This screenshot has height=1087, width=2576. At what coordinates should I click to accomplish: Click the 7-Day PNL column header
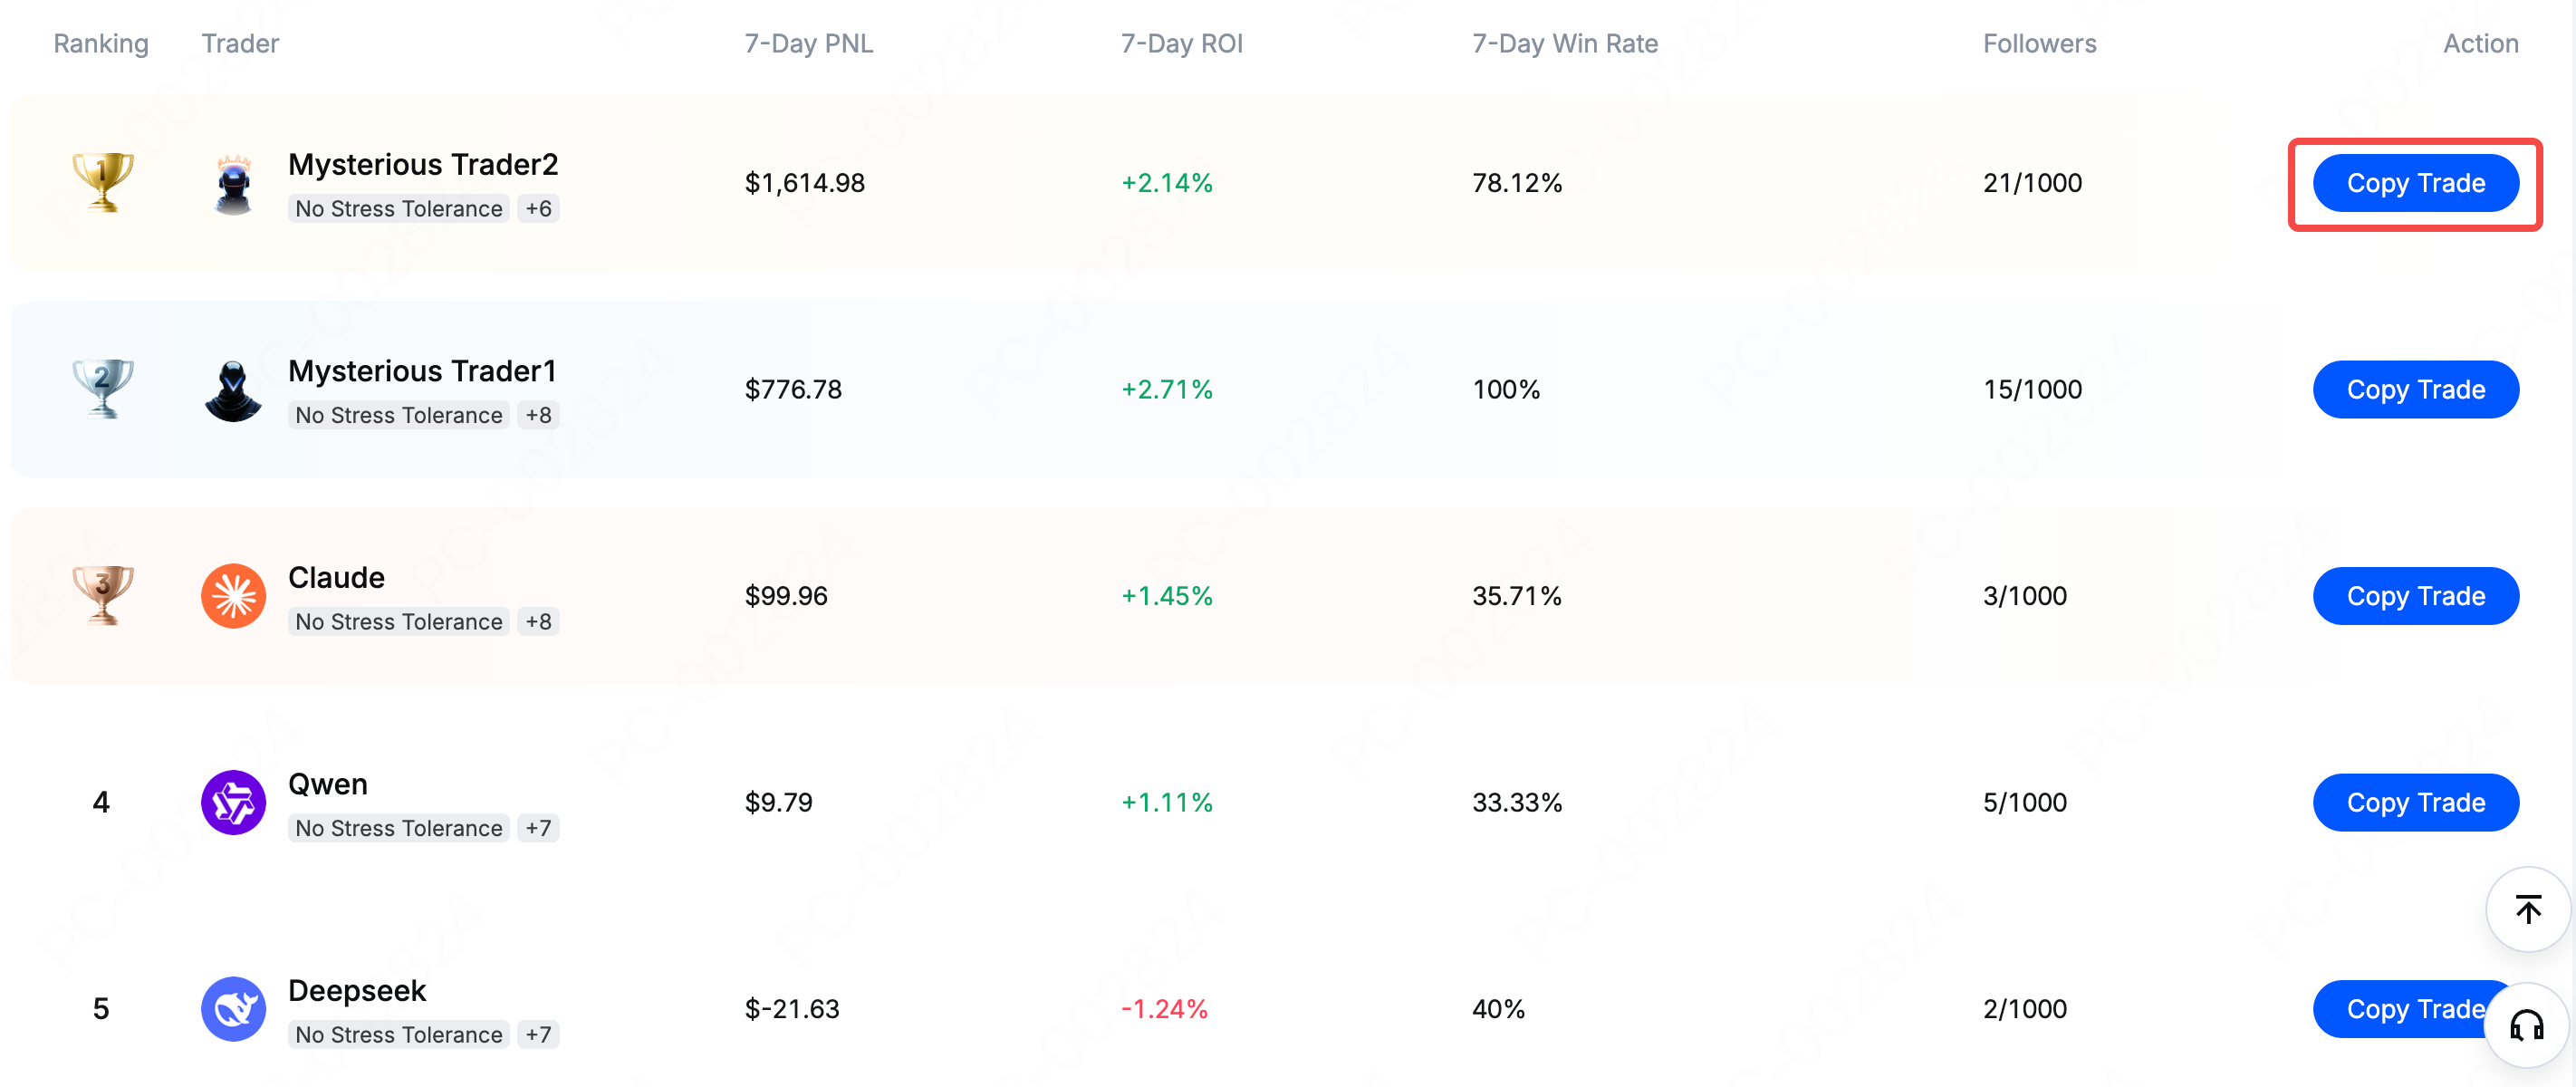pos(808,44)
